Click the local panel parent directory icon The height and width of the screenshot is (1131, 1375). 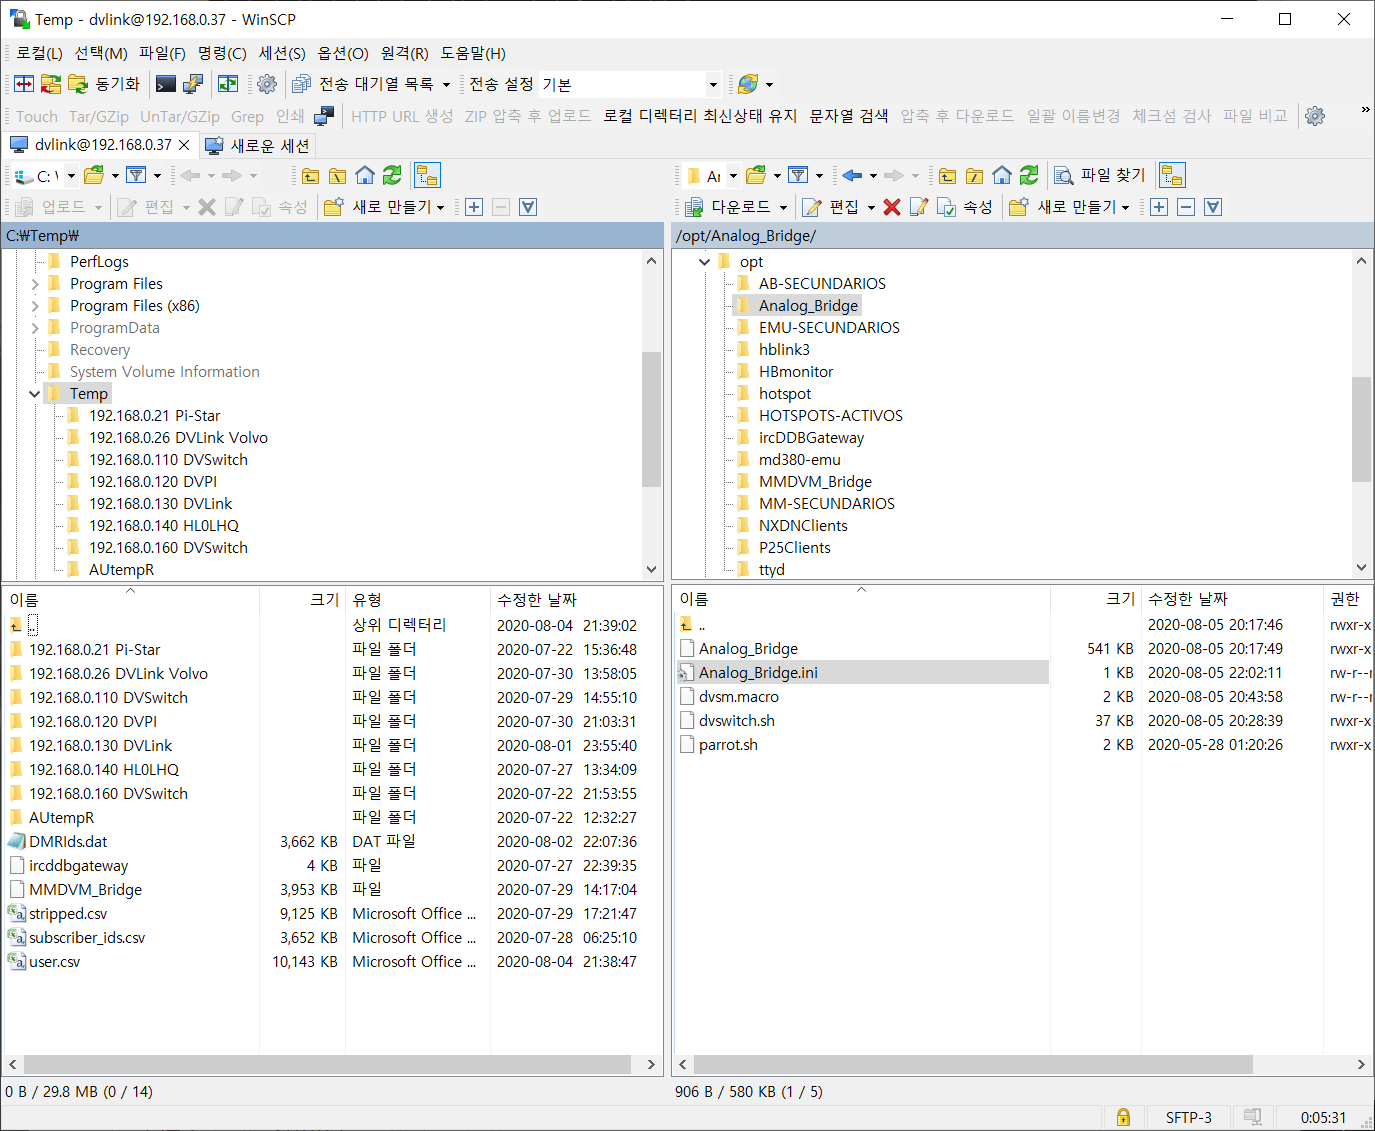click(x=311, y=176)
